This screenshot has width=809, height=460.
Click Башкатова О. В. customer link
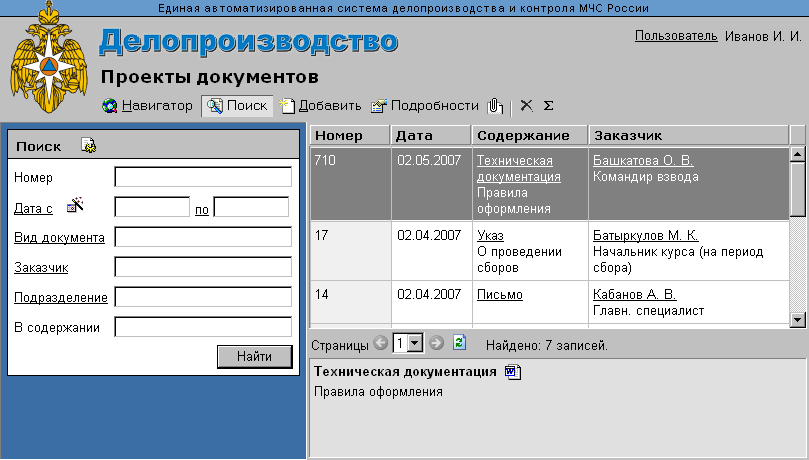click(643, 160)
